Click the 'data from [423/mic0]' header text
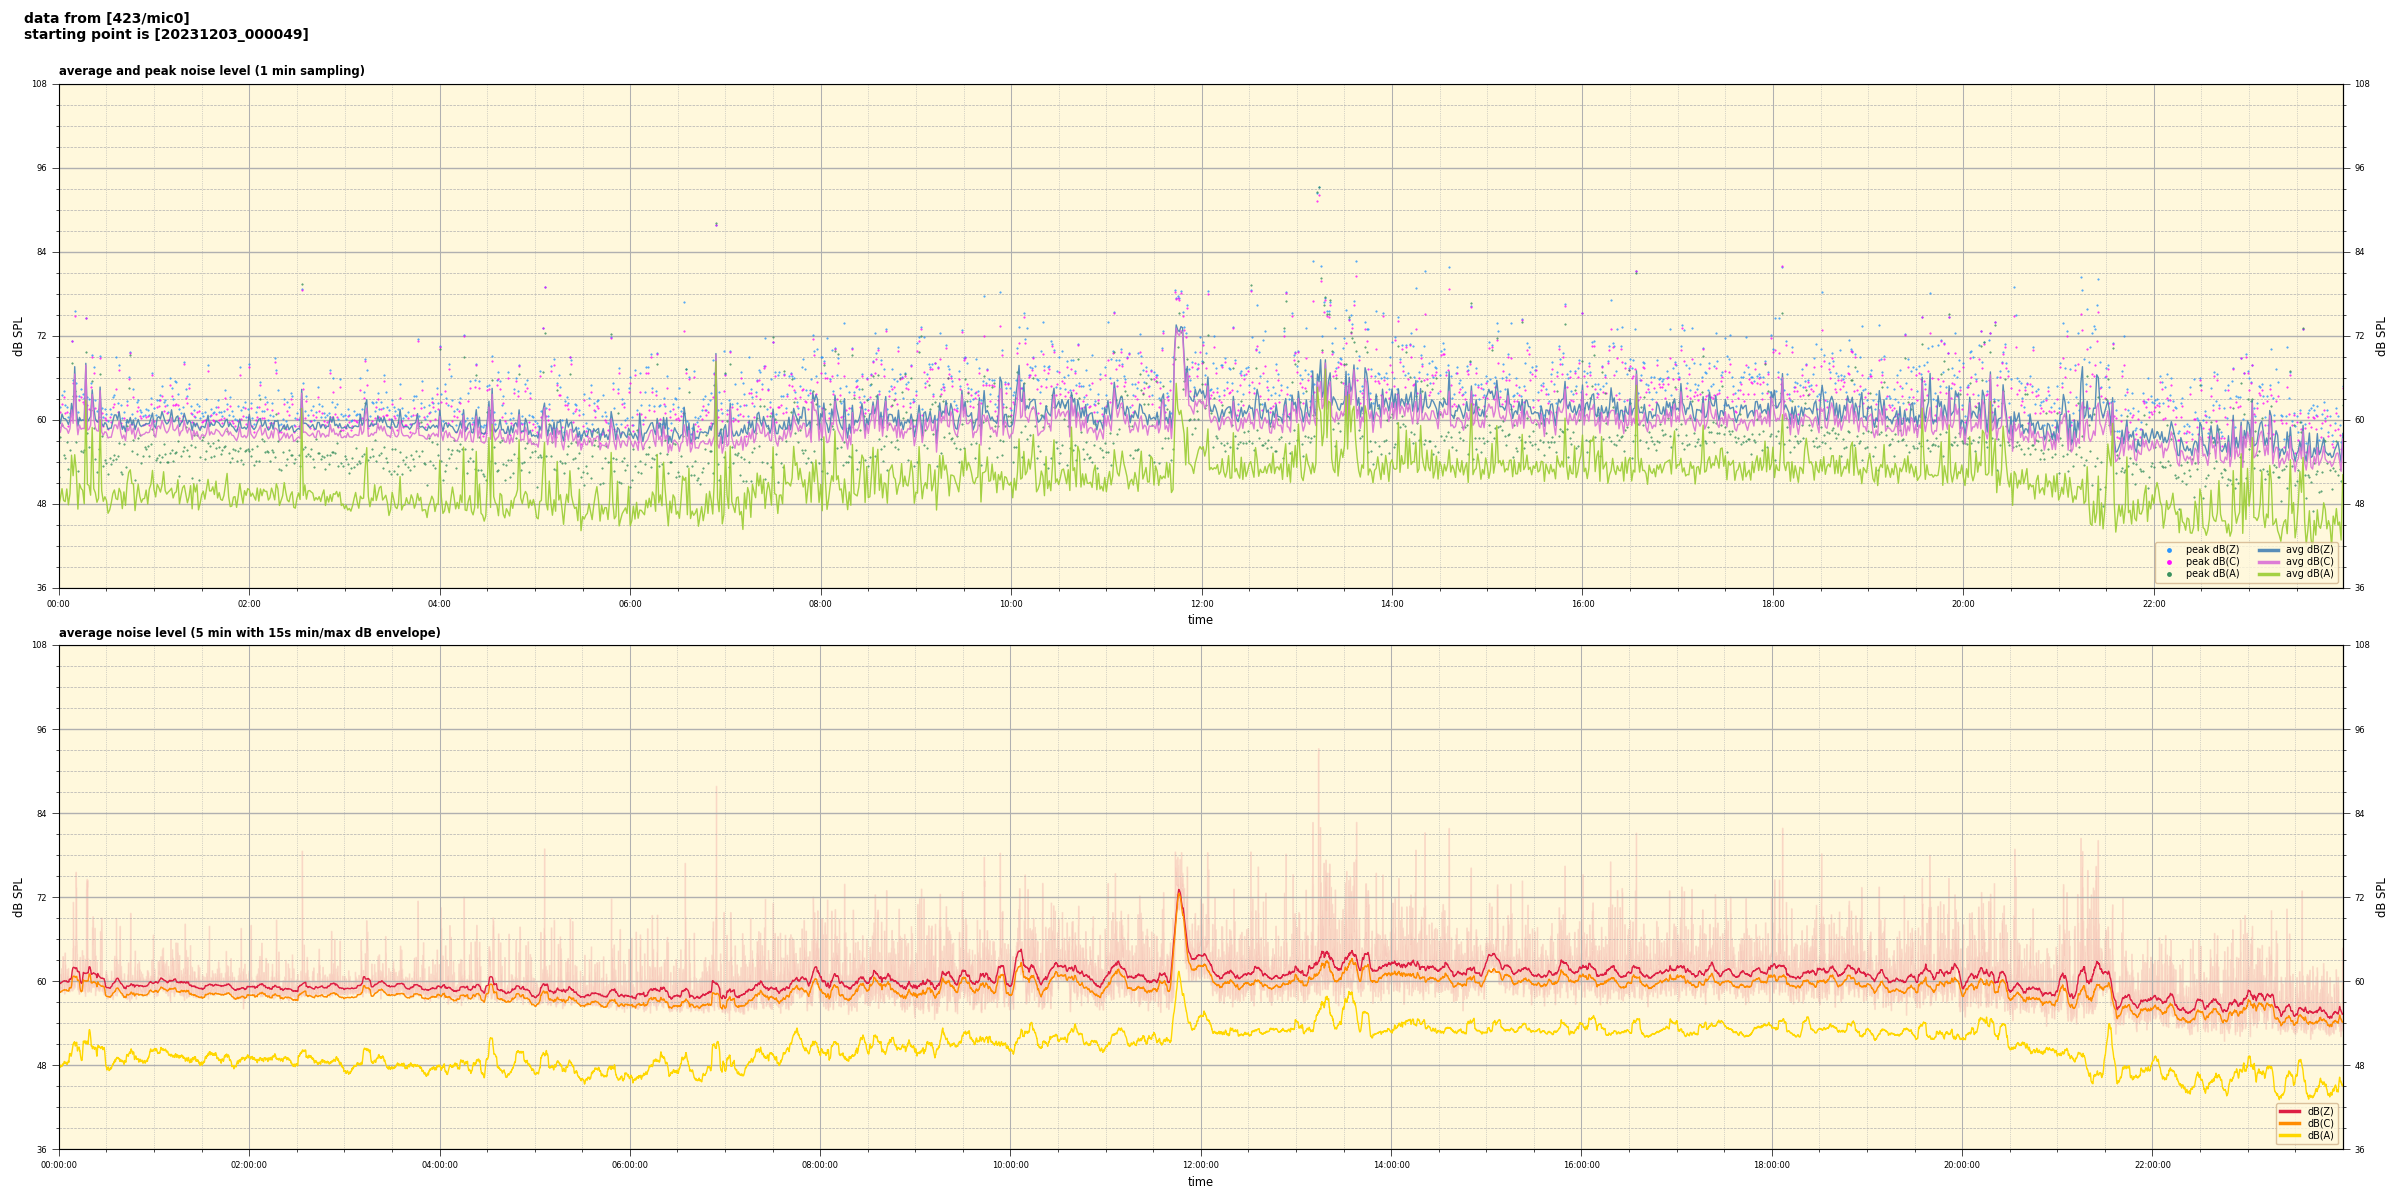This screenshot has height=1200, width=2400. pyautogui.click(x=107, y=18)
